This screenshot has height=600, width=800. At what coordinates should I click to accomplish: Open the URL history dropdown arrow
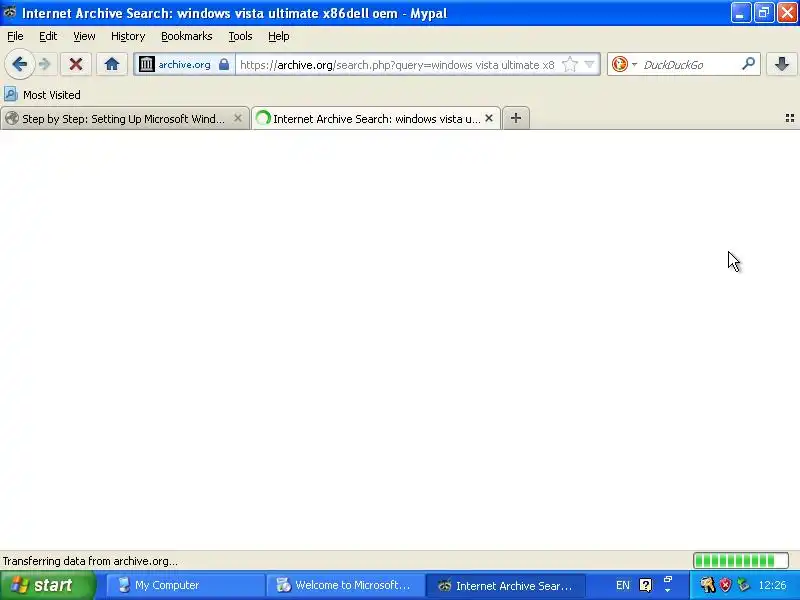tap(589, 64)
